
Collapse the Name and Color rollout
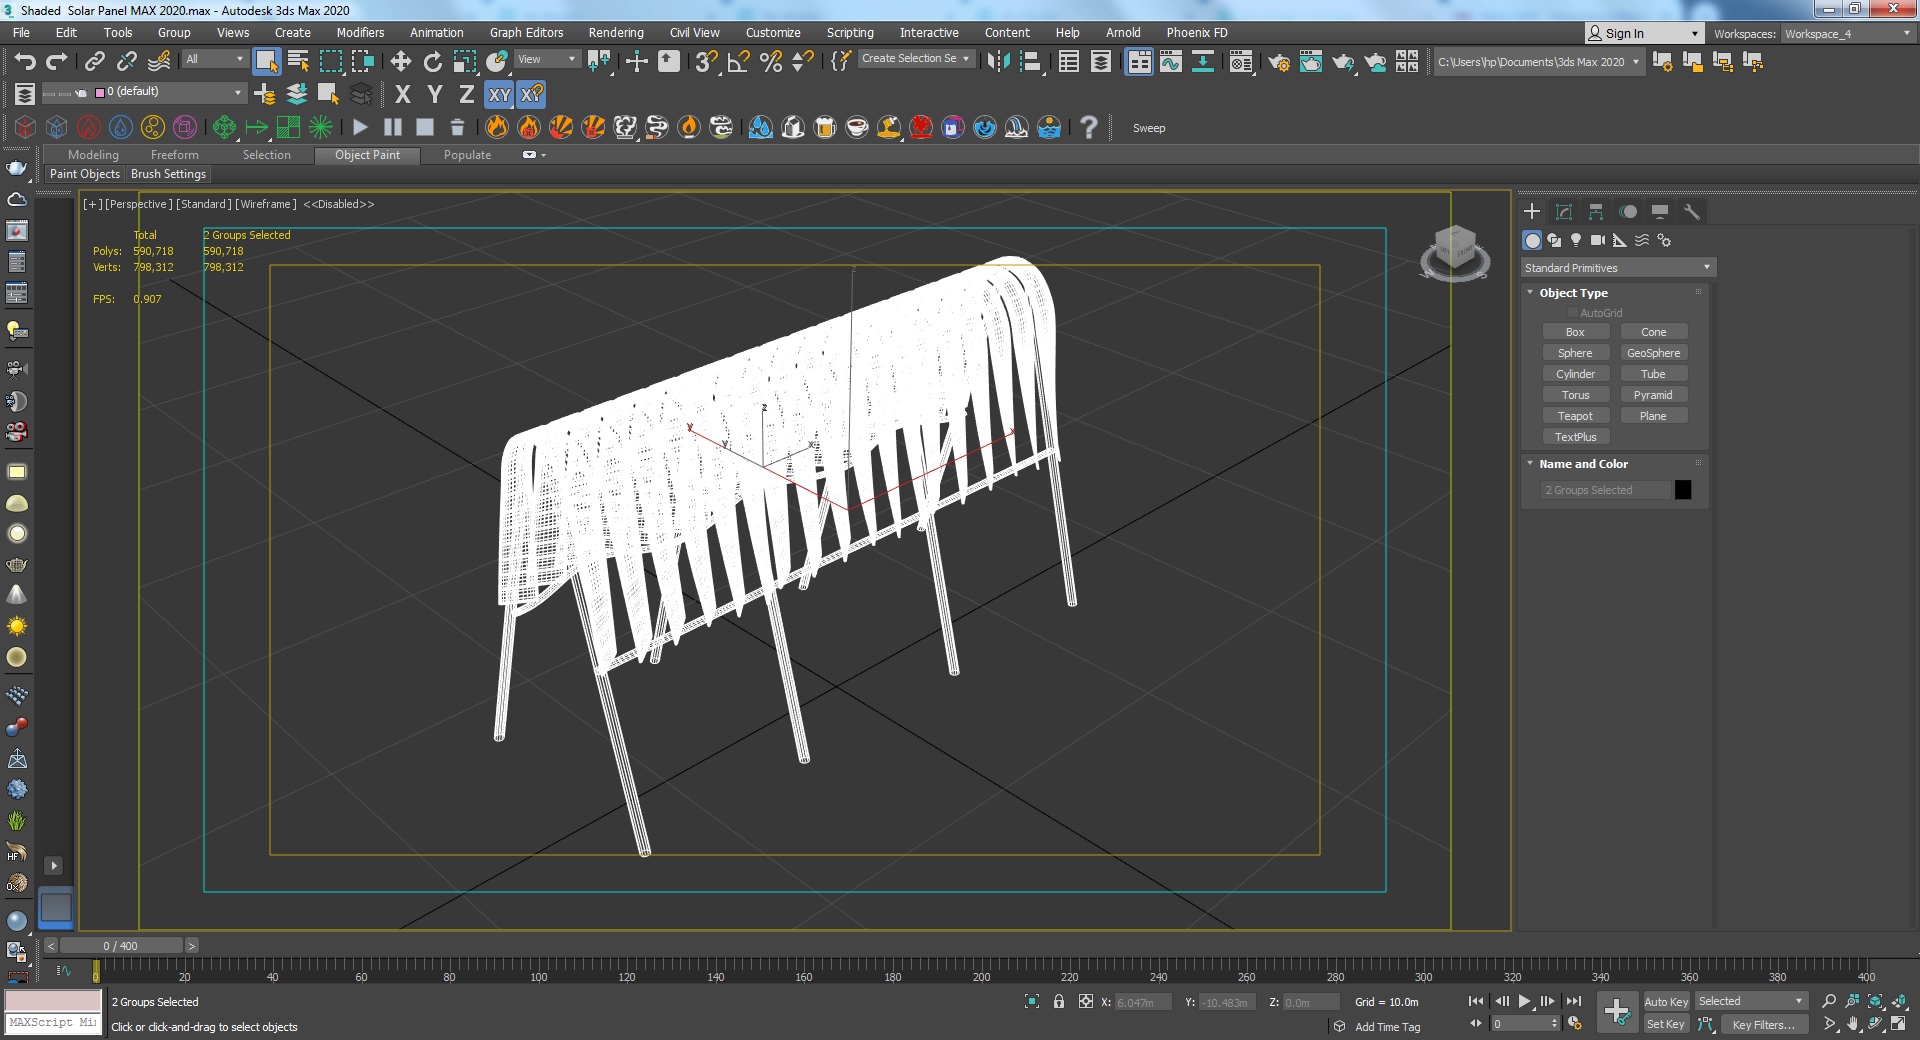point(1583,464)
